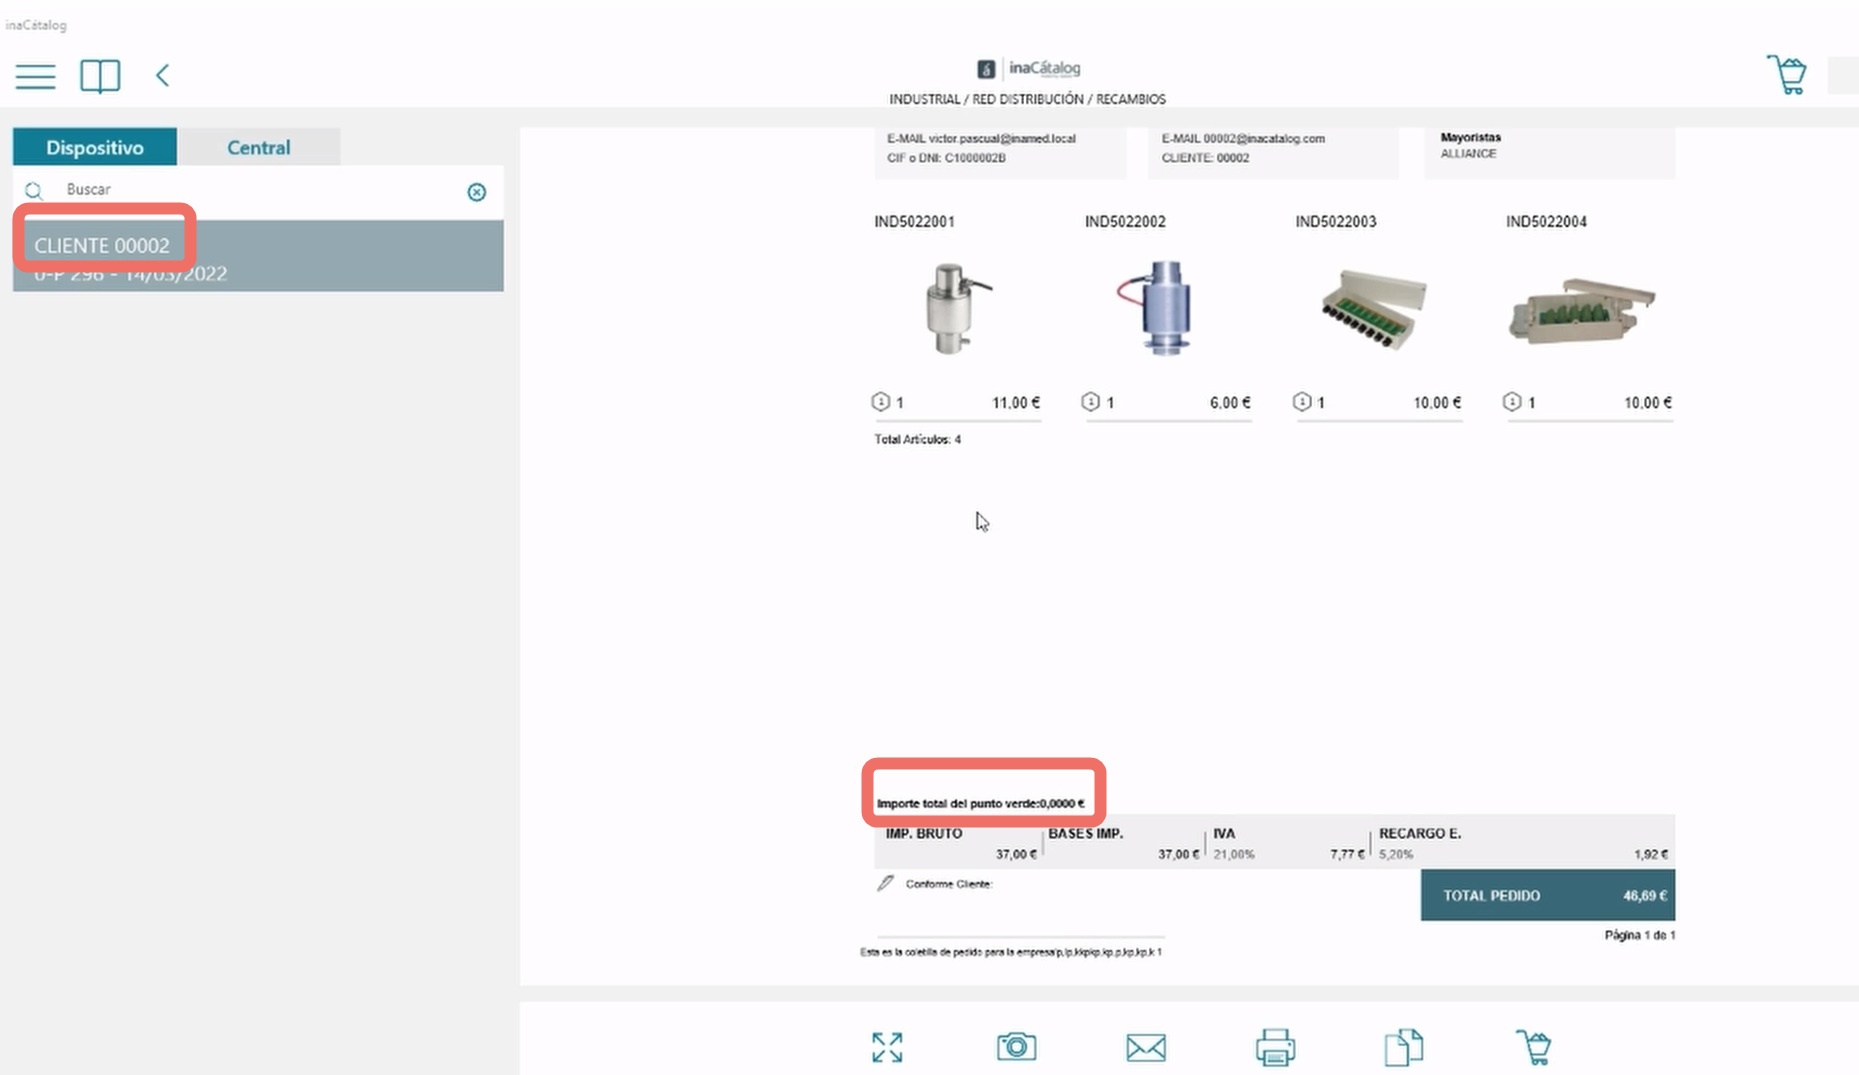The height and width of the screenshot is (1075, 1859).
Task: Click the IND5022004 junction box image
Action: (x=1582, y=311)
